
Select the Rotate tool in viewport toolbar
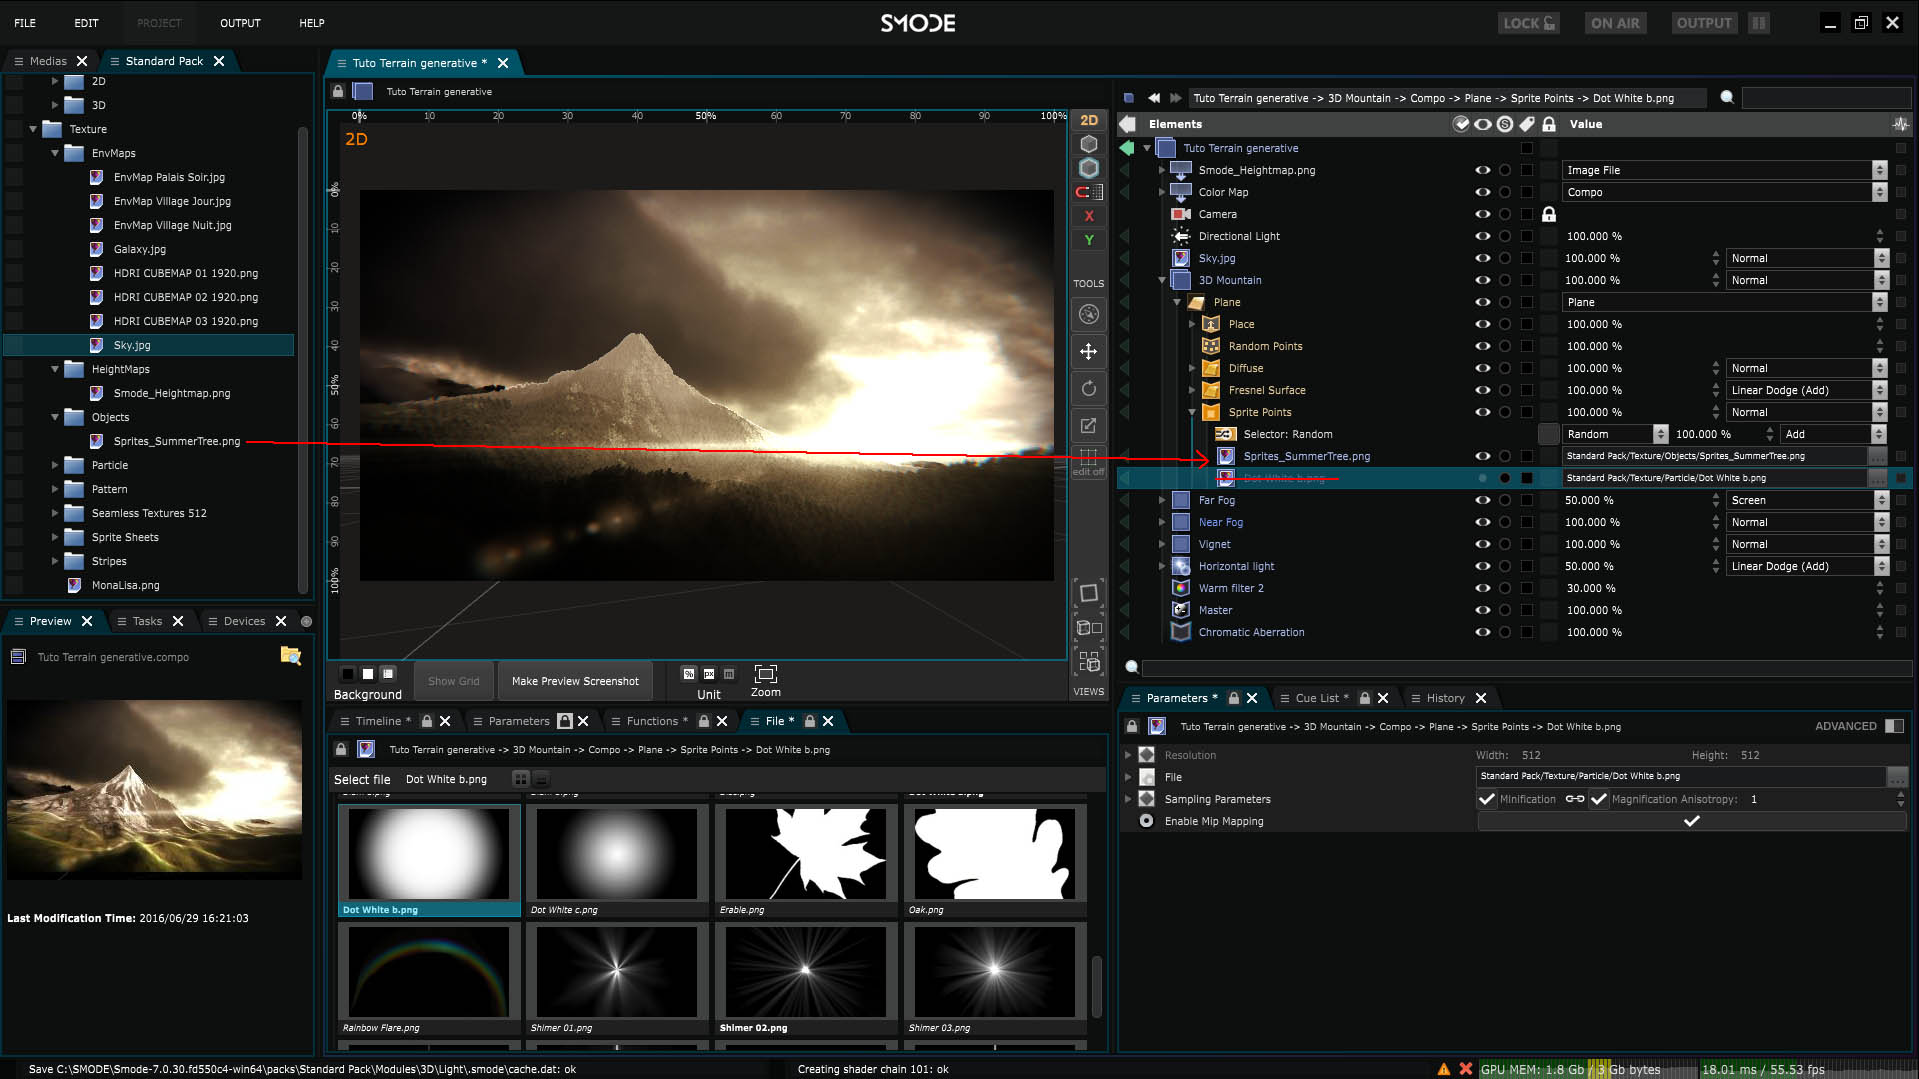tap(1088, 389)
